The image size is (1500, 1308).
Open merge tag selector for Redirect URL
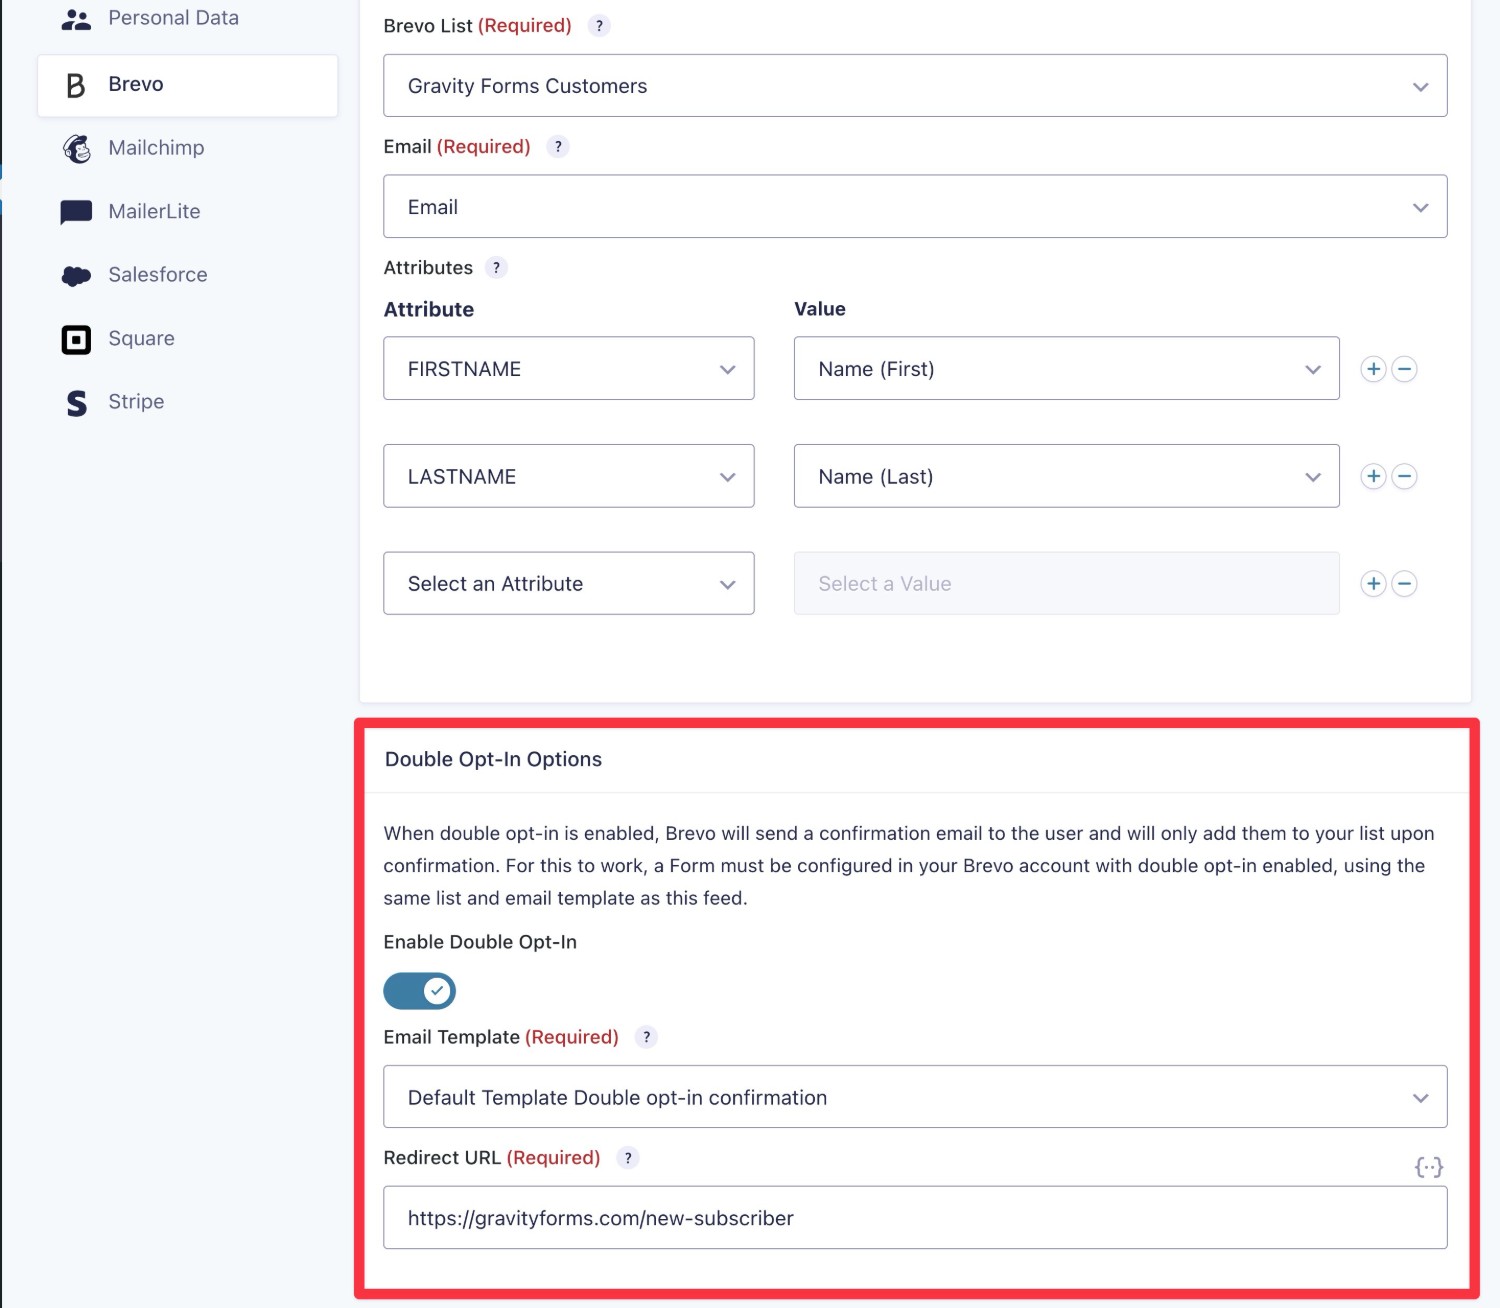(x=1429, y=1167)
